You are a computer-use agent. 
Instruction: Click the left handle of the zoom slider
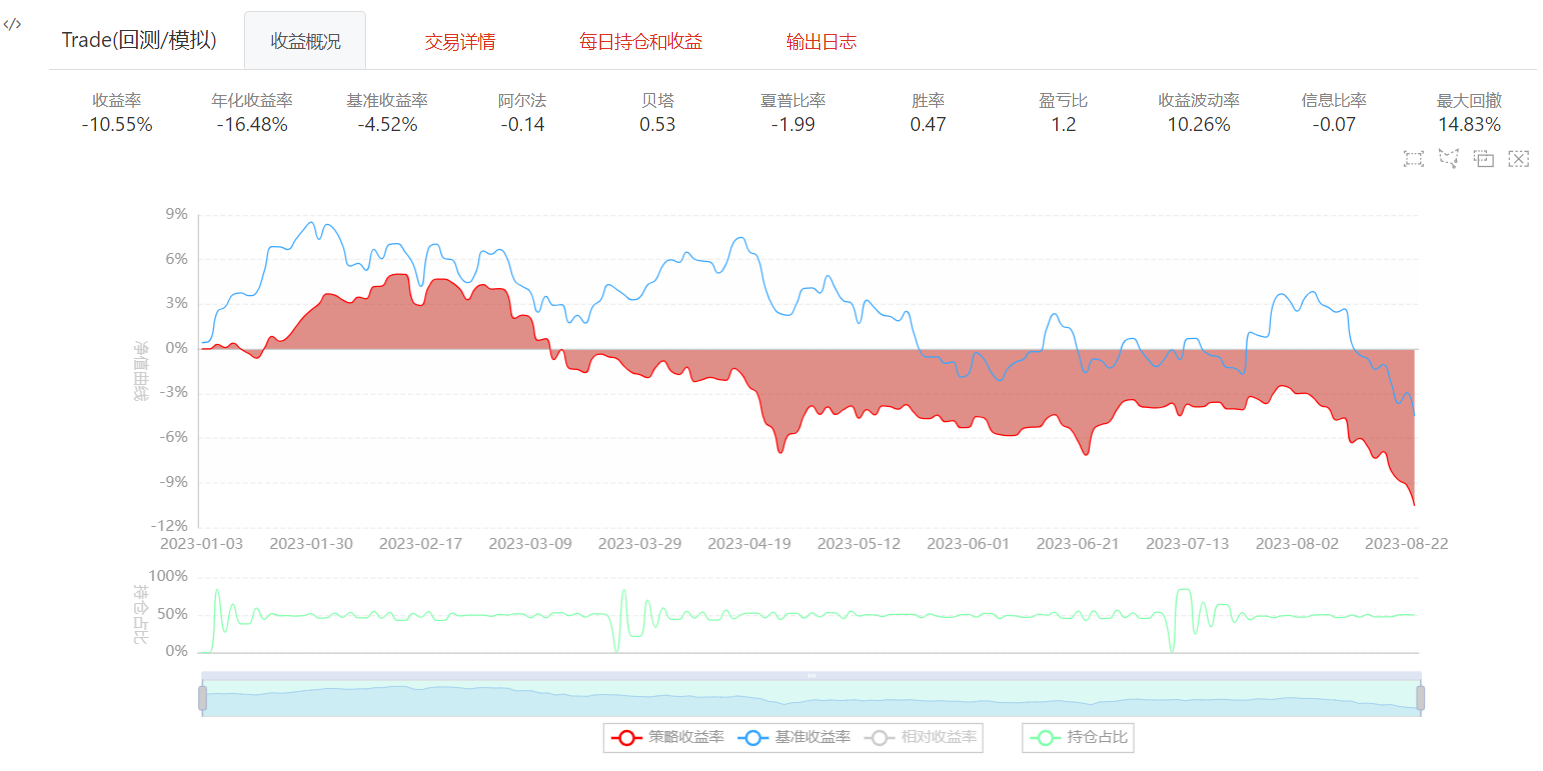(202, 698)
